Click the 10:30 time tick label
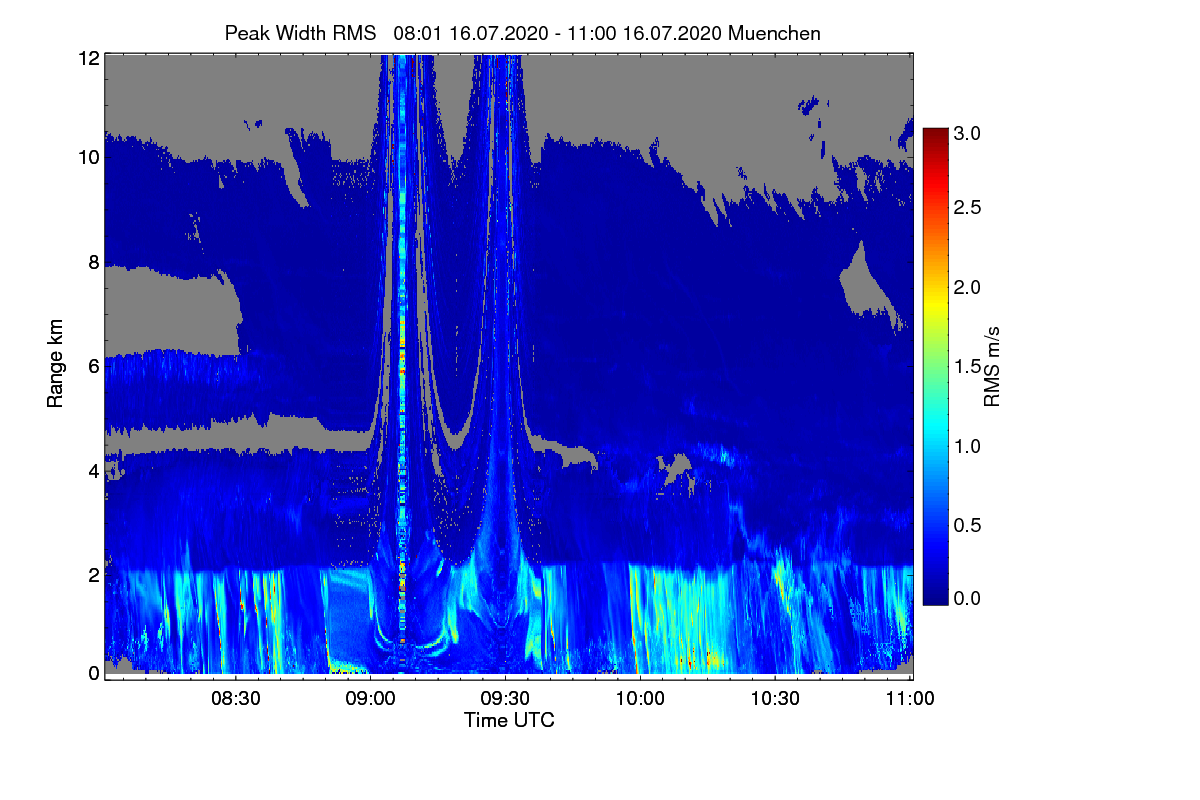1200x800 pixels. click(775, 697)
